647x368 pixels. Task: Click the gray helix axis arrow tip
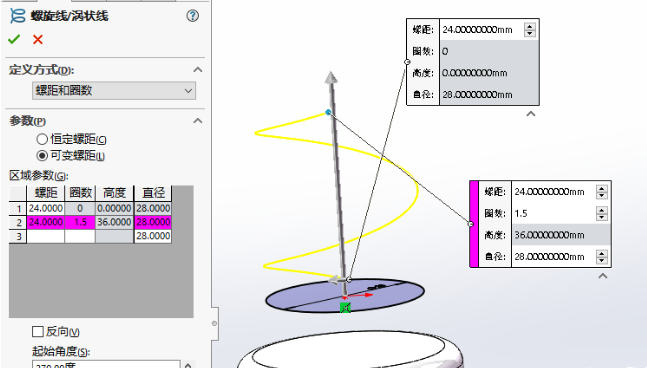[x=331, y=77]
